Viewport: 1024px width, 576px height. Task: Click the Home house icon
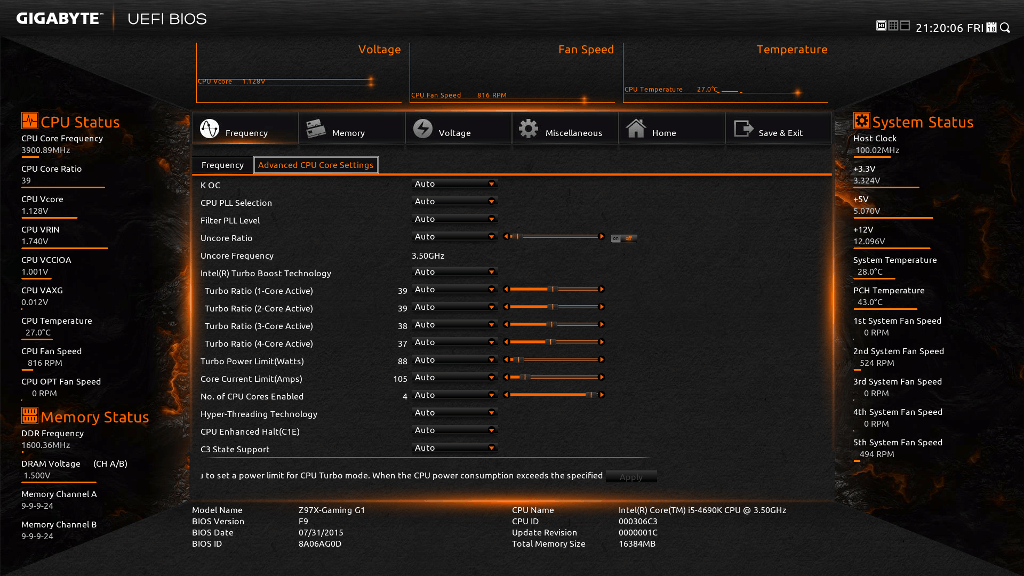(635, 129)
